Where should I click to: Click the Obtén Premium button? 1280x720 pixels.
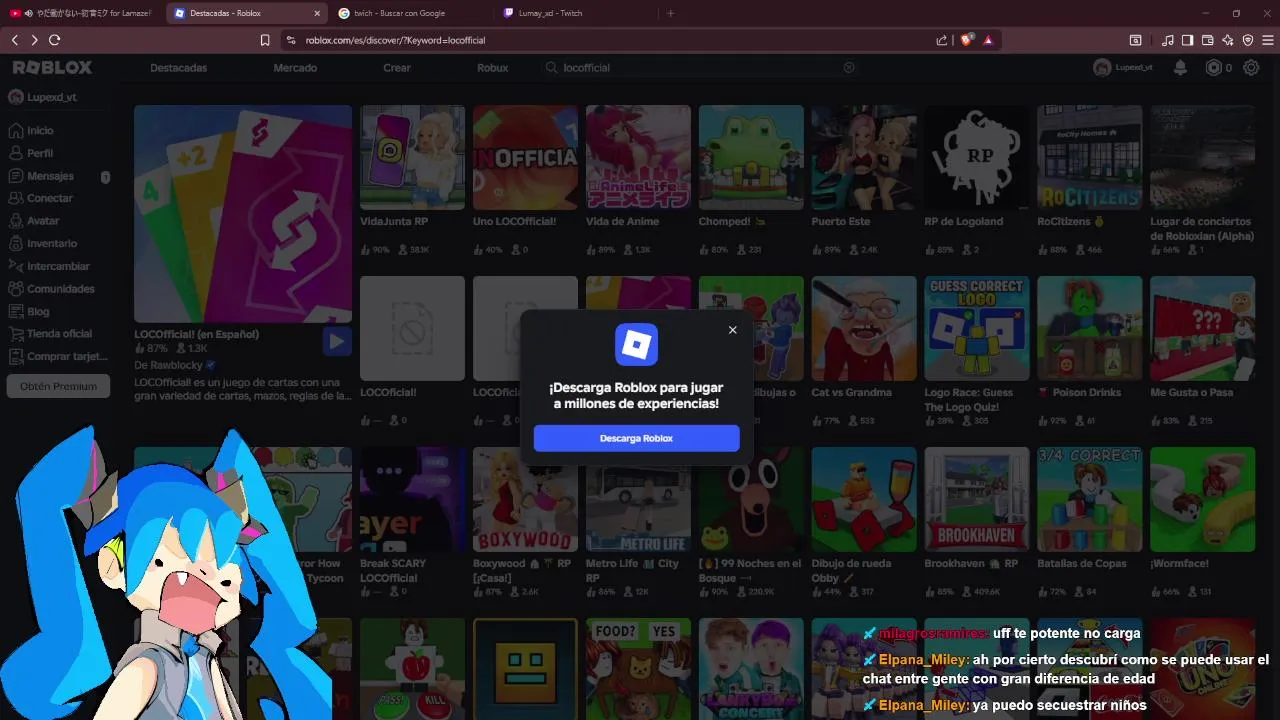pos(58,386)
